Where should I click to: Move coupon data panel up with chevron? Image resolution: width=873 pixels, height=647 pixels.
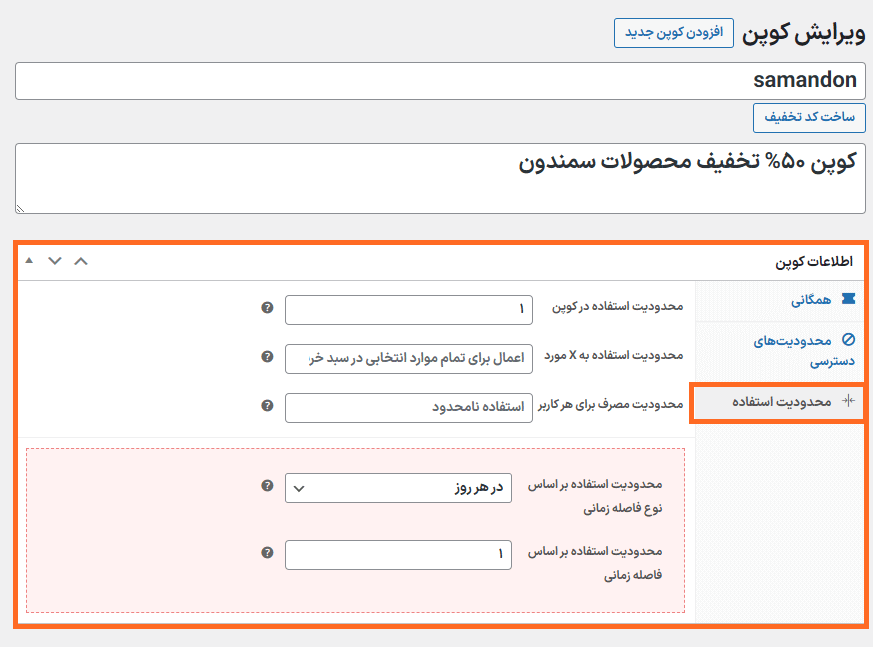coord(81,261)
